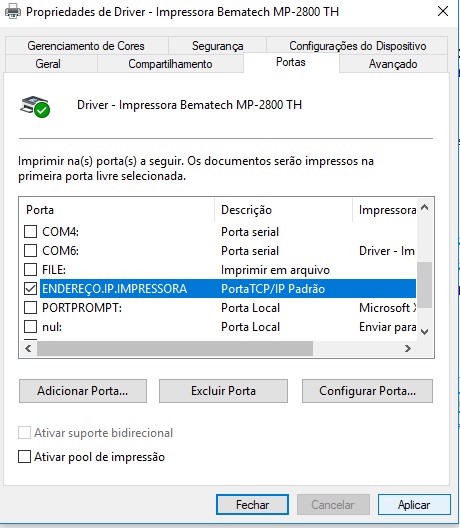The height and width of the screenshot is (528, 460).
Task: Click the port list scroll up arrow
Action: 425,207
